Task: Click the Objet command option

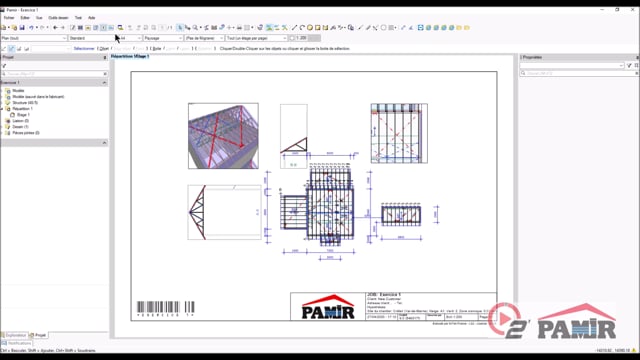Action: pyautogui.click(x=104, y=49)
